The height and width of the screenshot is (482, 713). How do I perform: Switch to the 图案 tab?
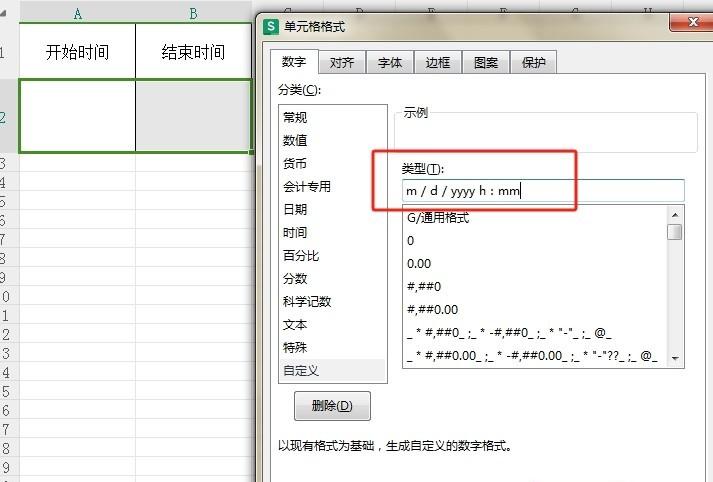pos(486,62)
